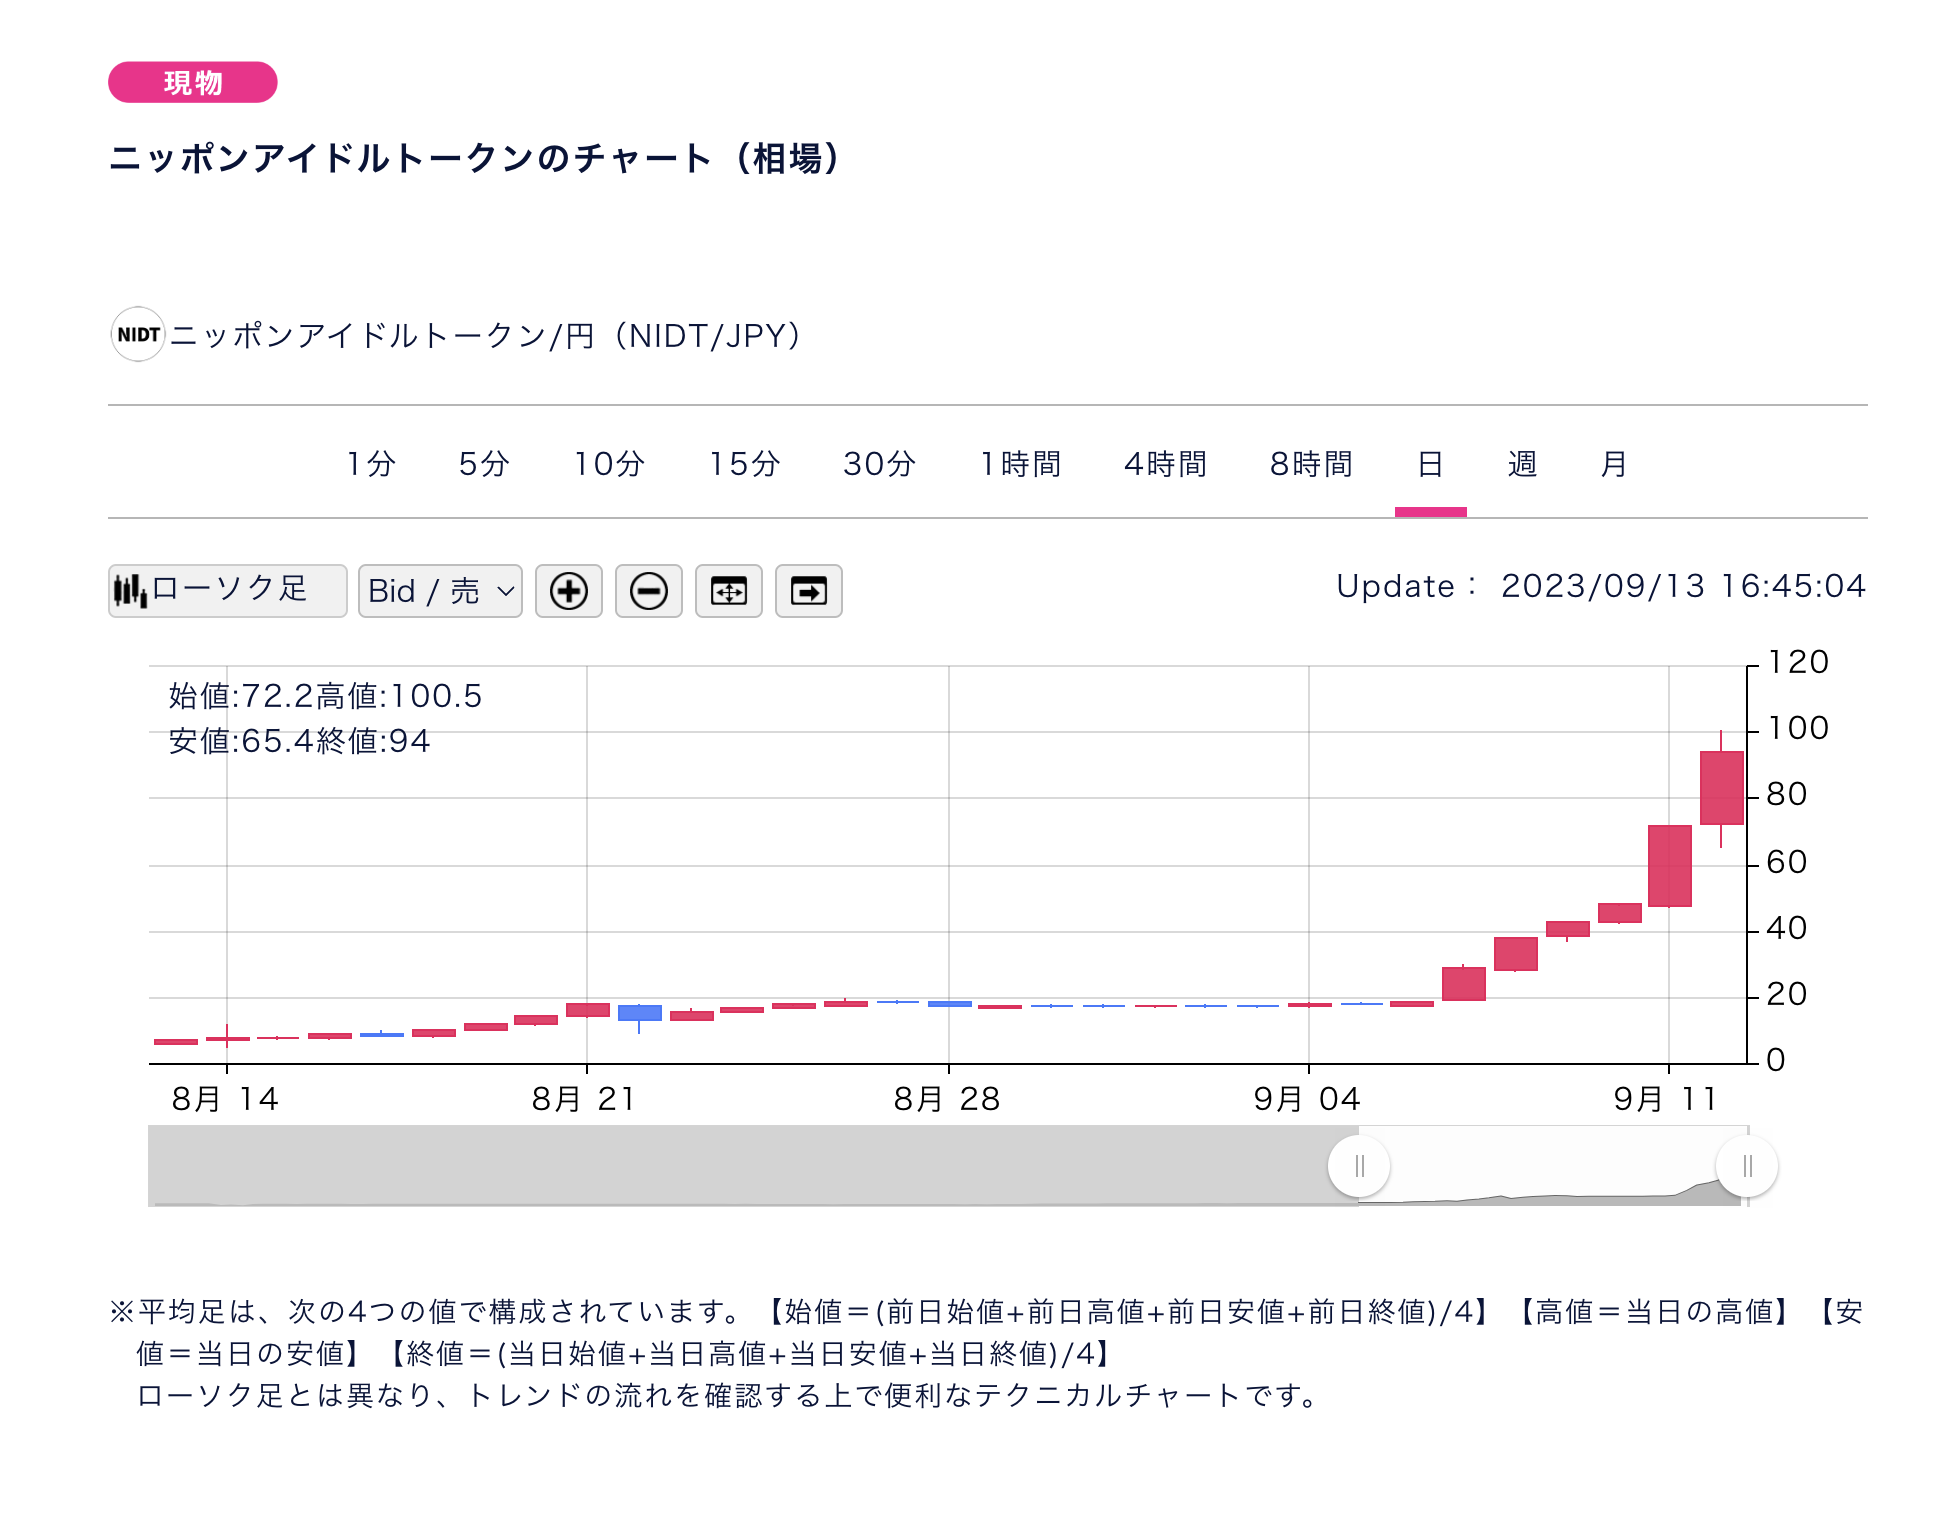Jump to the latest candle

point(808,591)
